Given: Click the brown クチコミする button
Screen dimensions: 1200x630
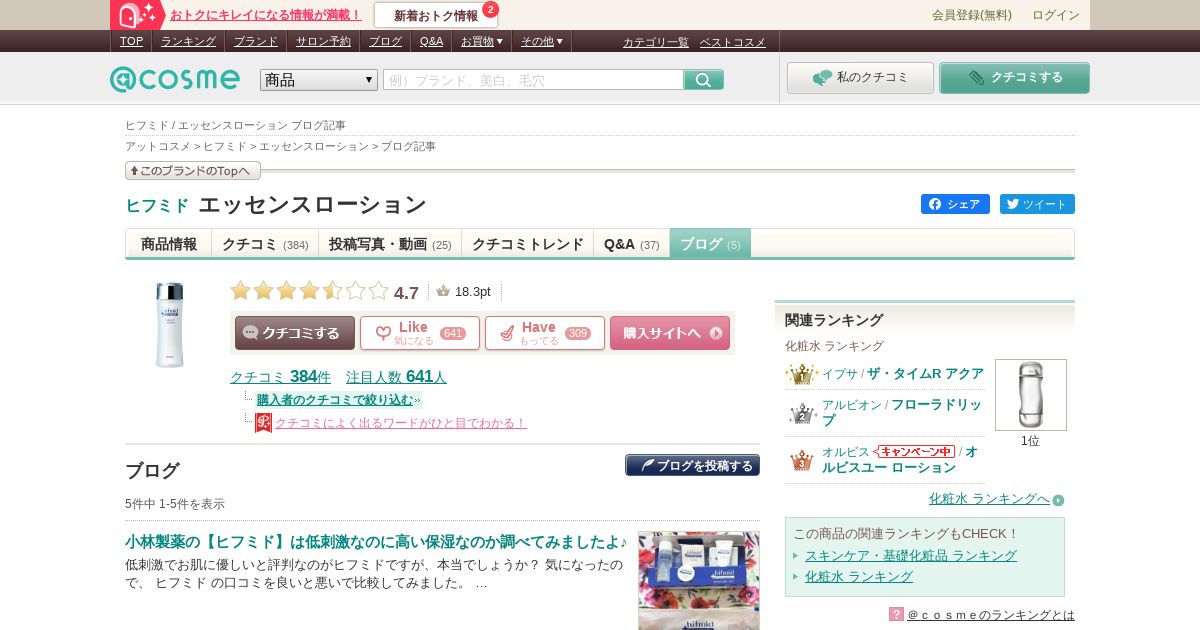Looking at the screenshot, I should (295, 333).
